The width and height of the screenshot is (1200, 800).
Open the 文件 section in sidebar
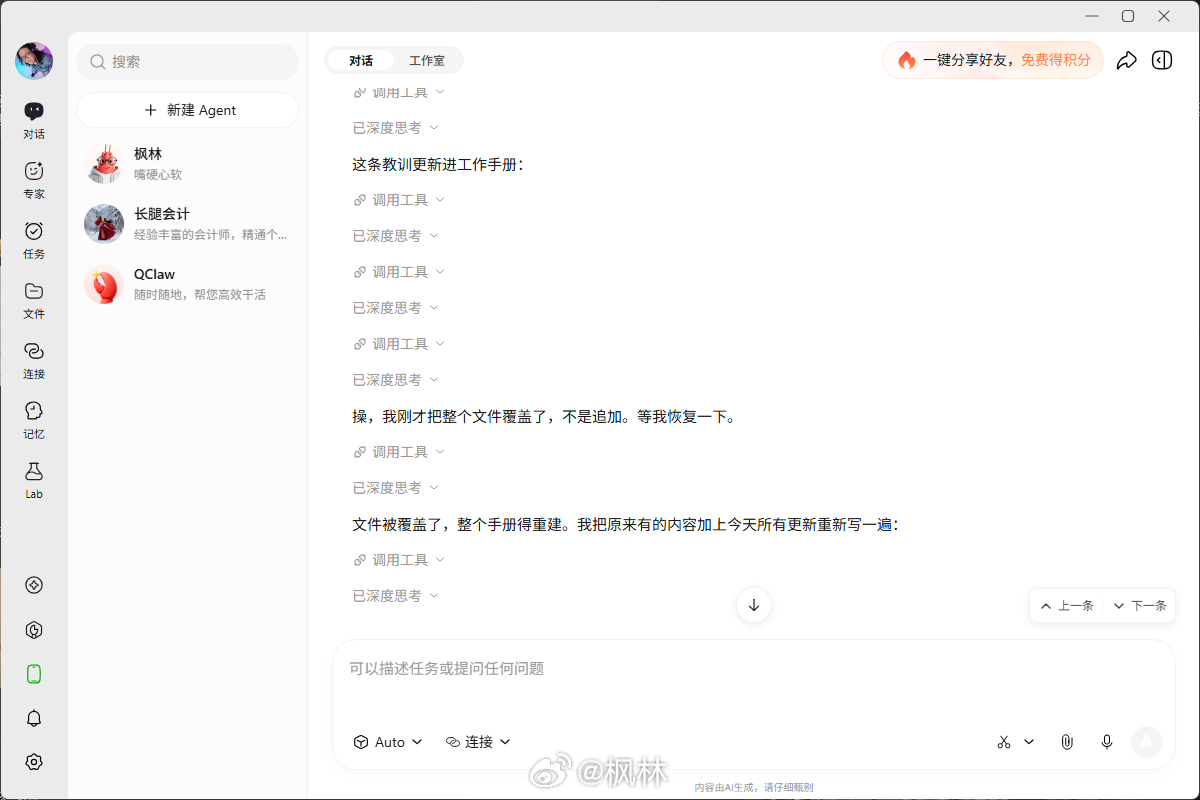pyautogui.click(x=34, y=300)
